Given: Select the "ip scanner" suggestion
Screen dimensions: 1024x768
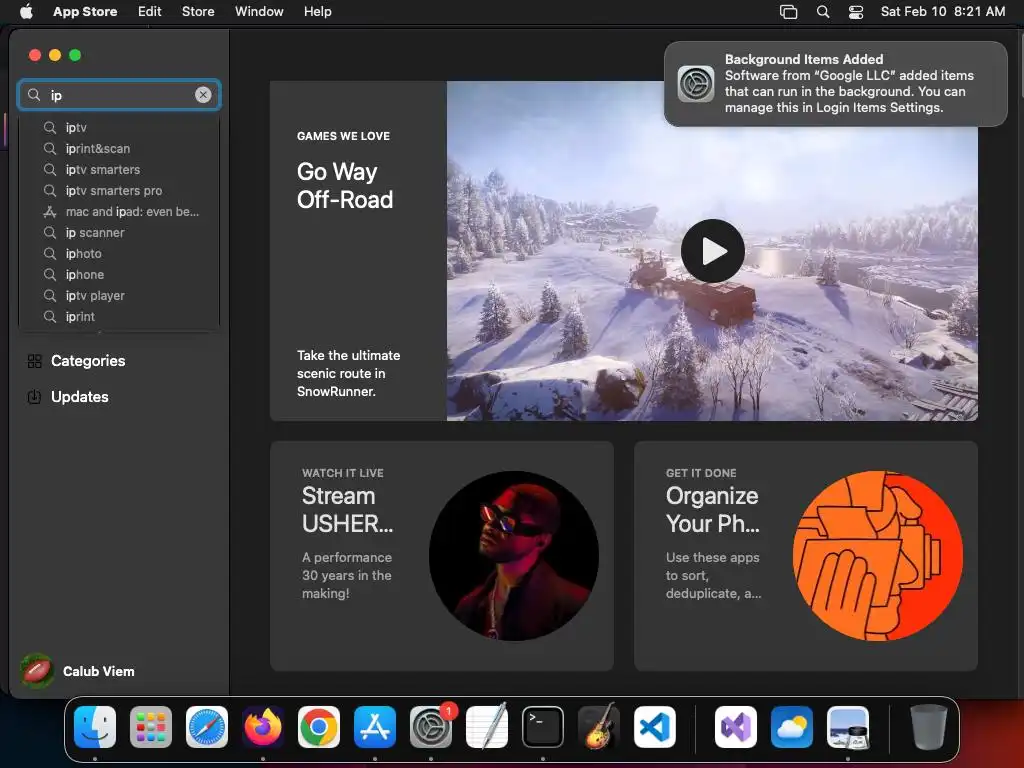Looking at the screenshot, I should [119, 232].
